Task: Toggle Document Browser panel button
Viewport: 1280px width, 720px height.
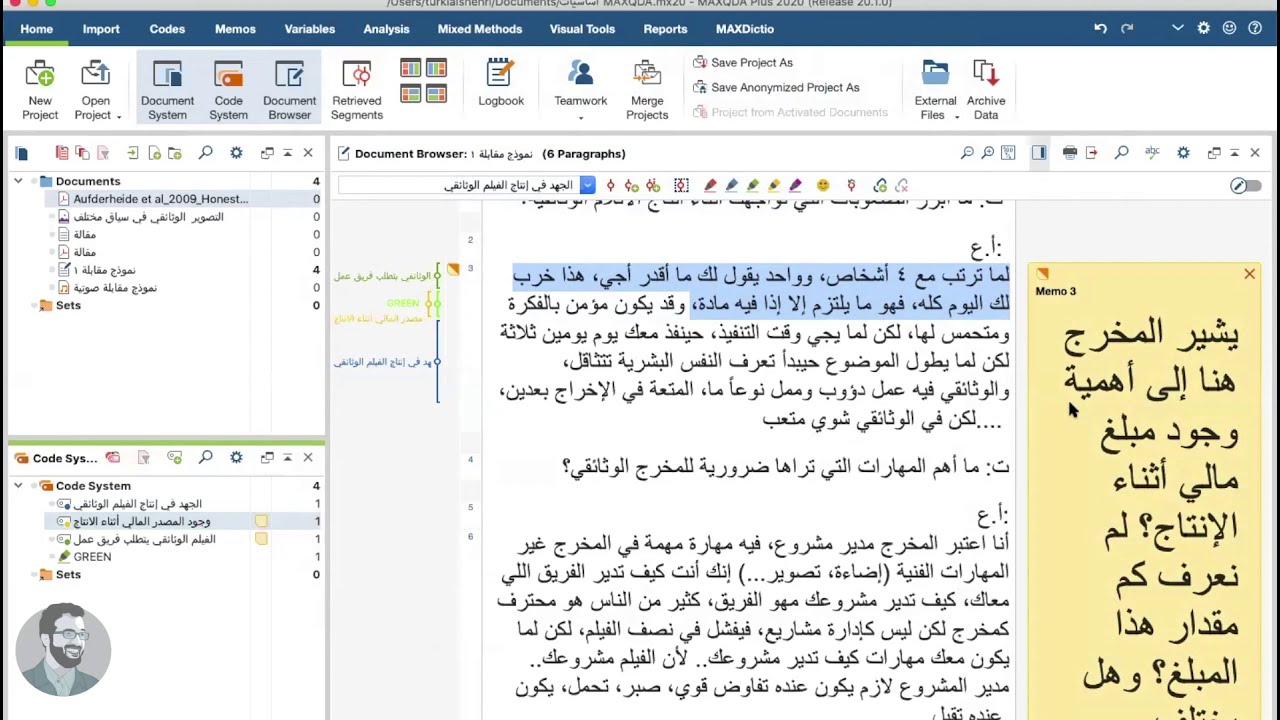Action: click(289, 90)
